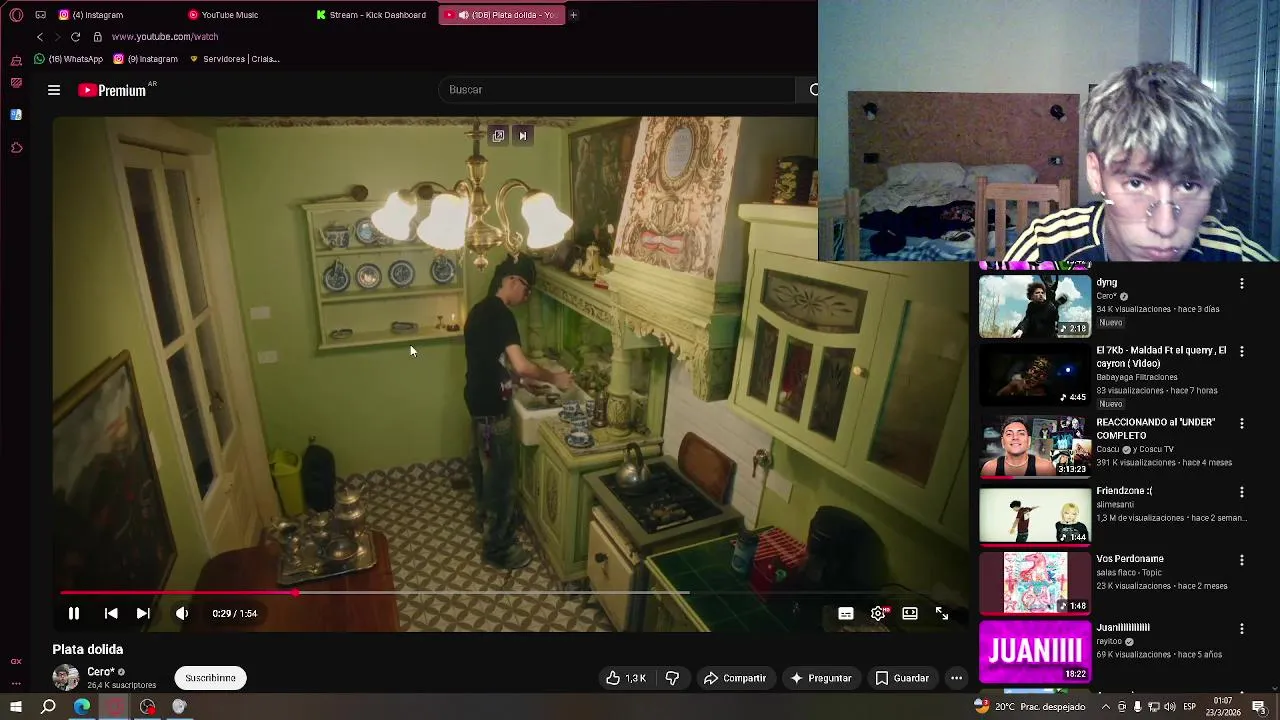Focus the Buscar search field
Viewport: 1280px width, 720px height.
[616, 90]
